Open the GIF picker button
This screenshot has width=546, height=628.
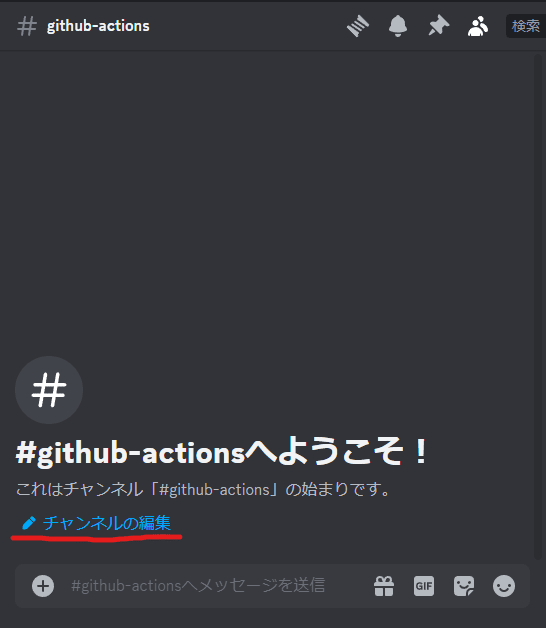424,586
